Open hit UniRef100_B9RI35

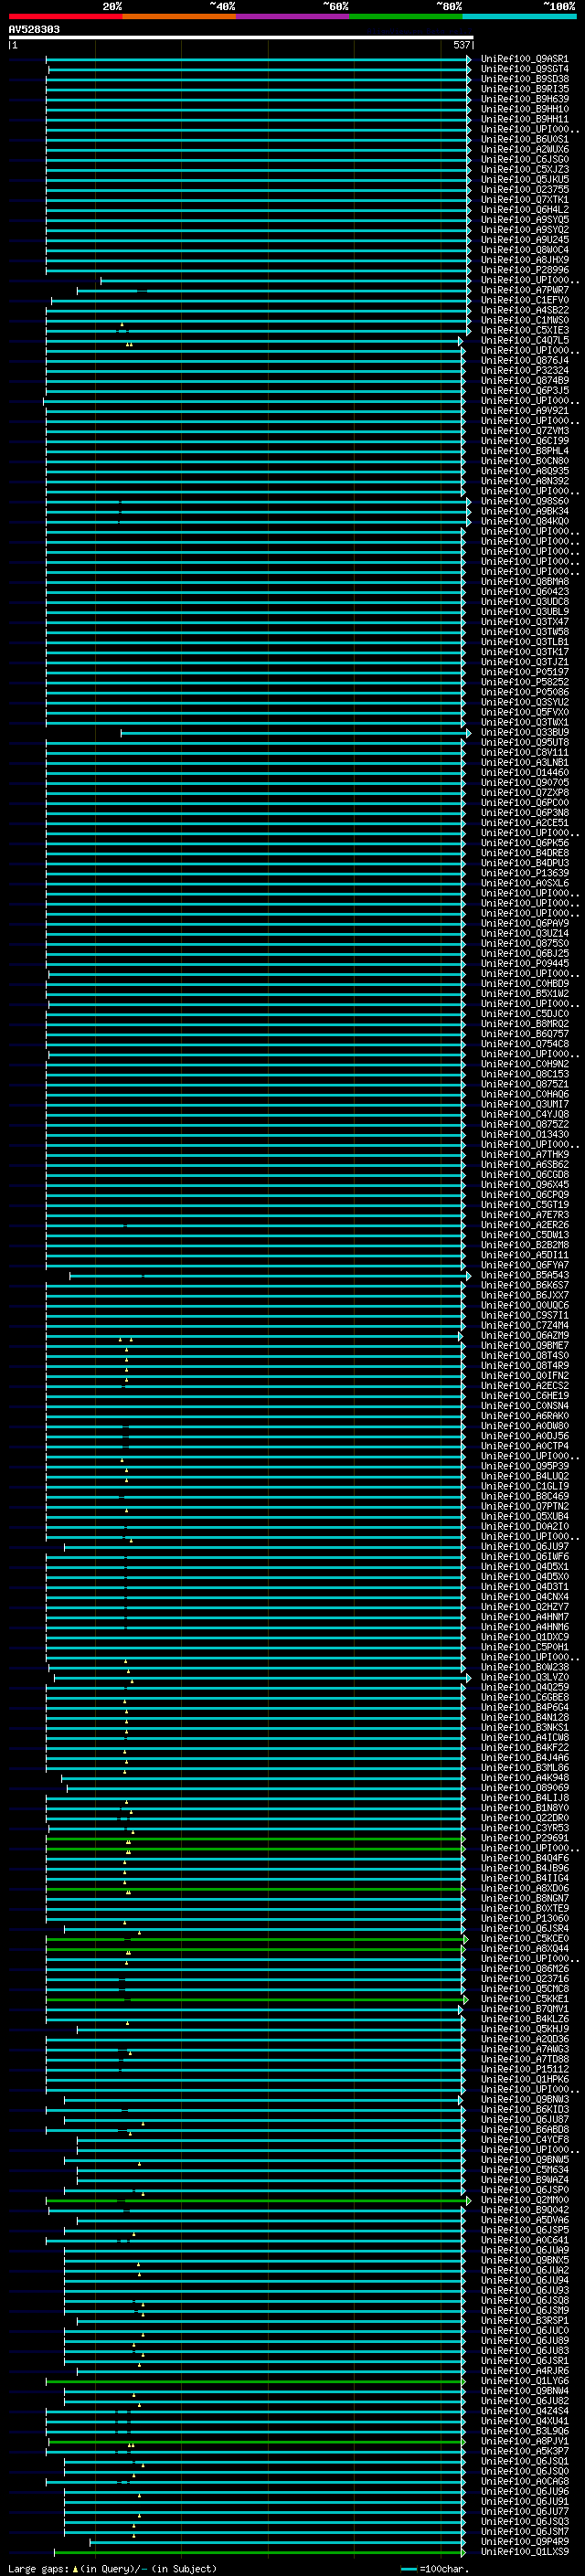pos(525,89)
